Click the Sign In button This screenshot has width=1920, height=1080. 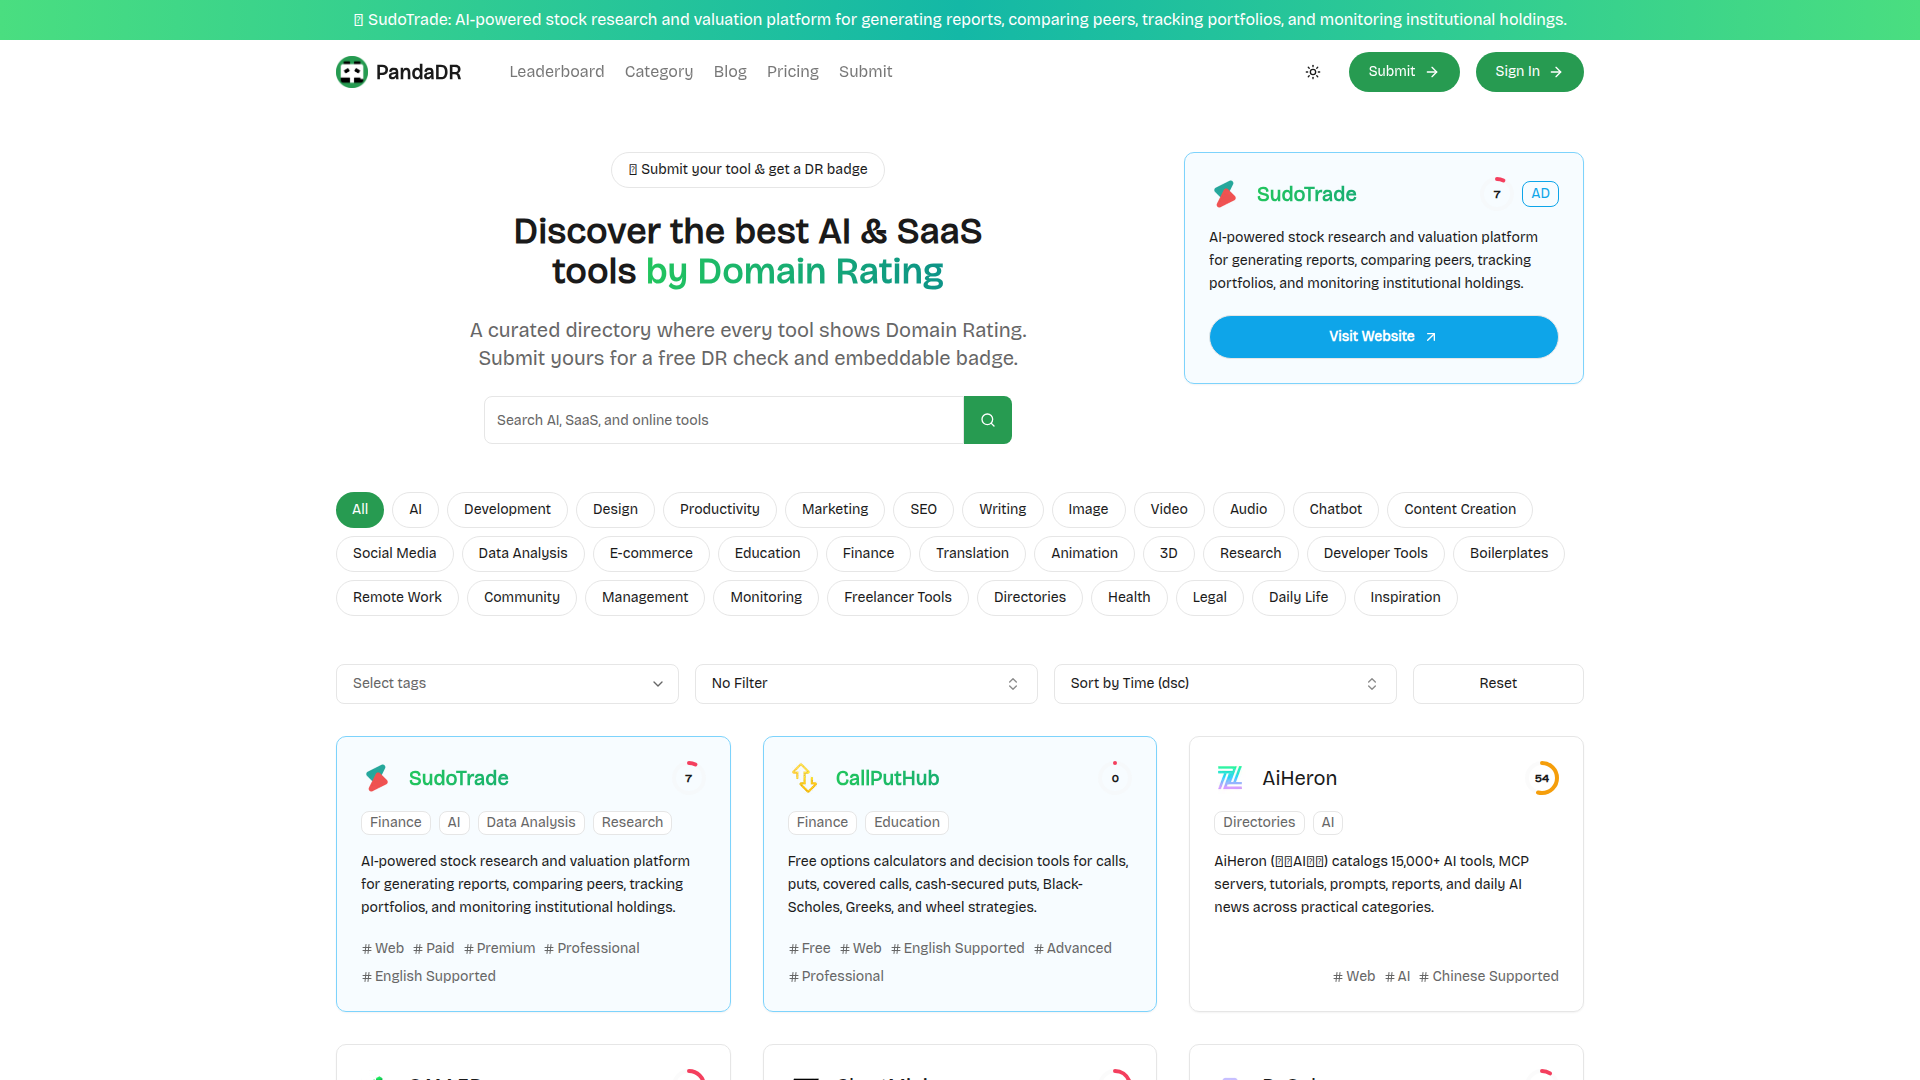(x=1530, y=72)
